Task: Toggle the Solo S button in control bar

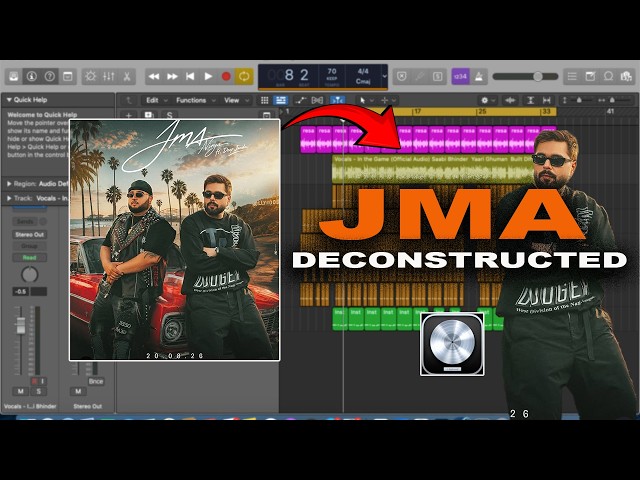Action: click(x=438, y=76)
